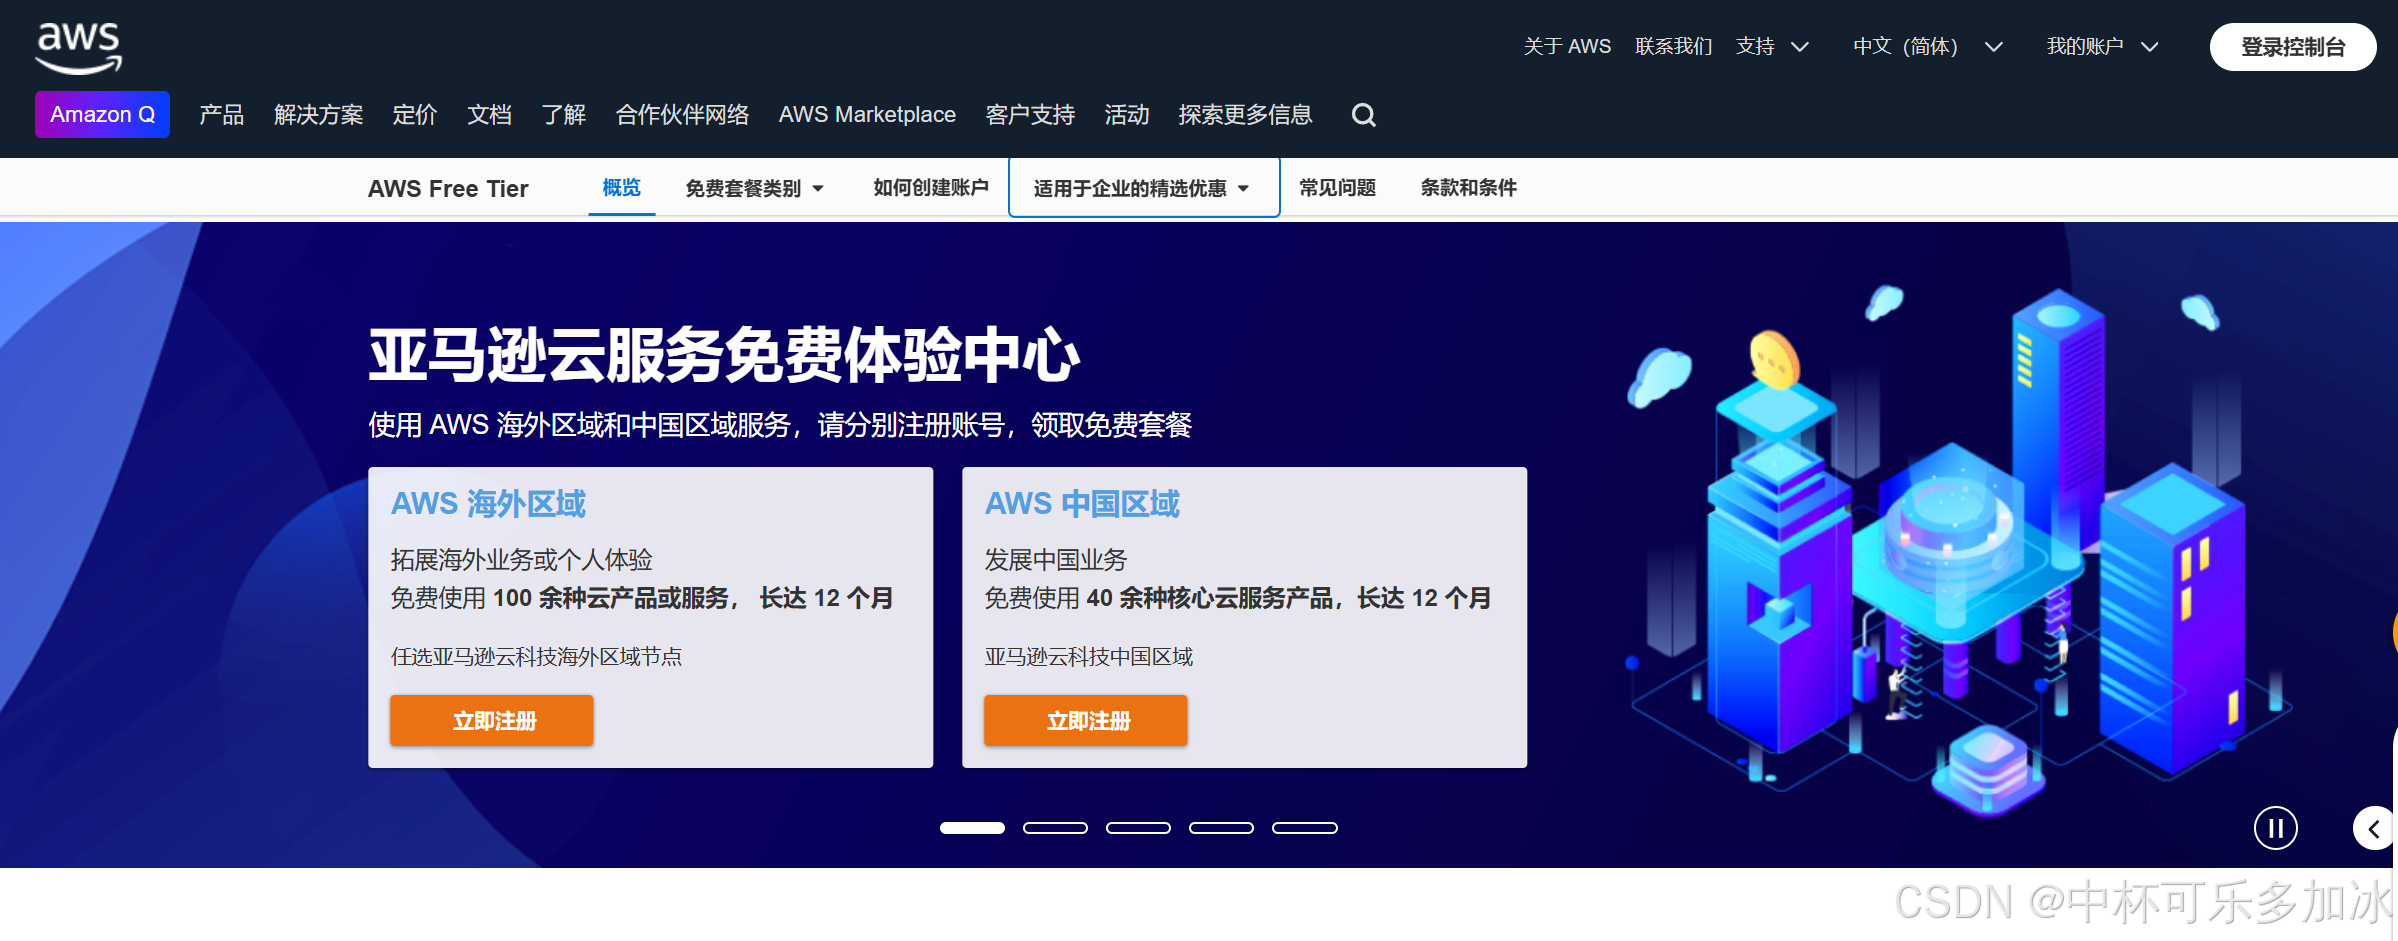
Task: Select the 如何创建账户 tab
Action: click(930, 188)
